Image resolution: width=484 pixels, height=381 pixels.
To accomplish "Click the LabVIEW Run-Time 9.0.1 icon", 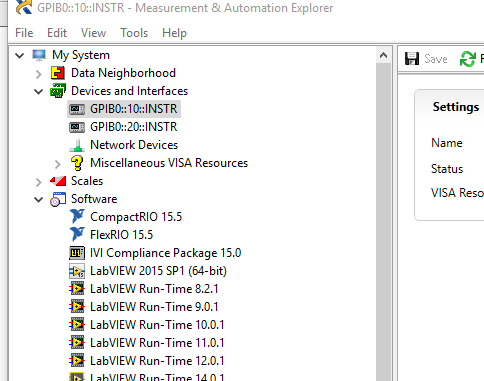I will [77, 307].
